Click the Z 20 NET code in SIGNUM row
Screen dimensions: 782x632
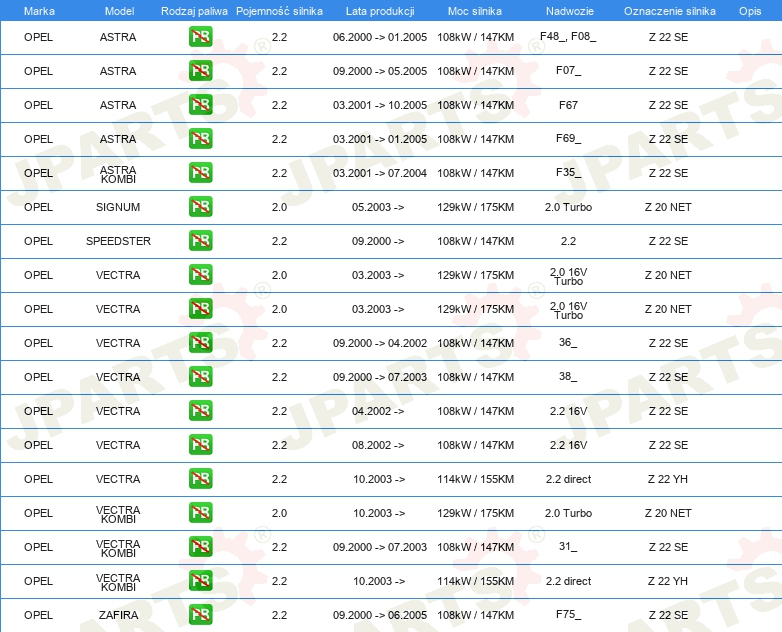[x=668, y=207]
